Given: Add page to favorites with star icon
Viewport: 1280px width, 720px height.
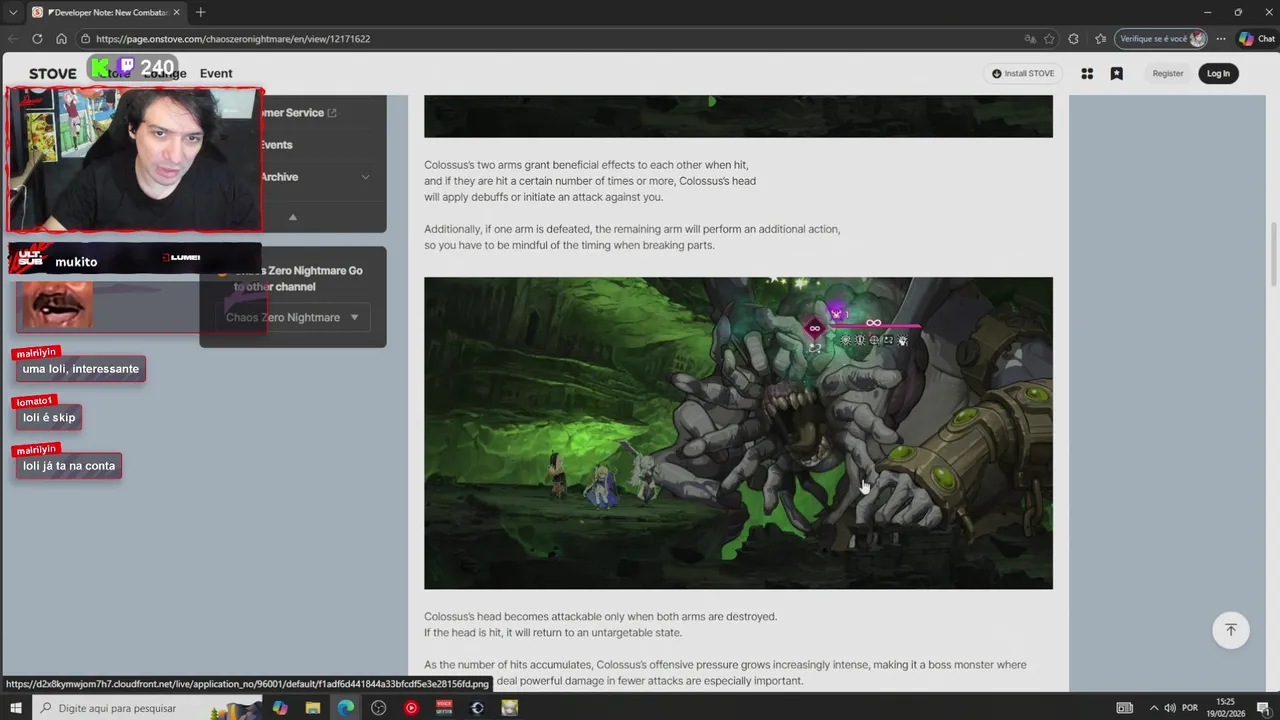Looking at the screenshot, I should pos(1049,39).
